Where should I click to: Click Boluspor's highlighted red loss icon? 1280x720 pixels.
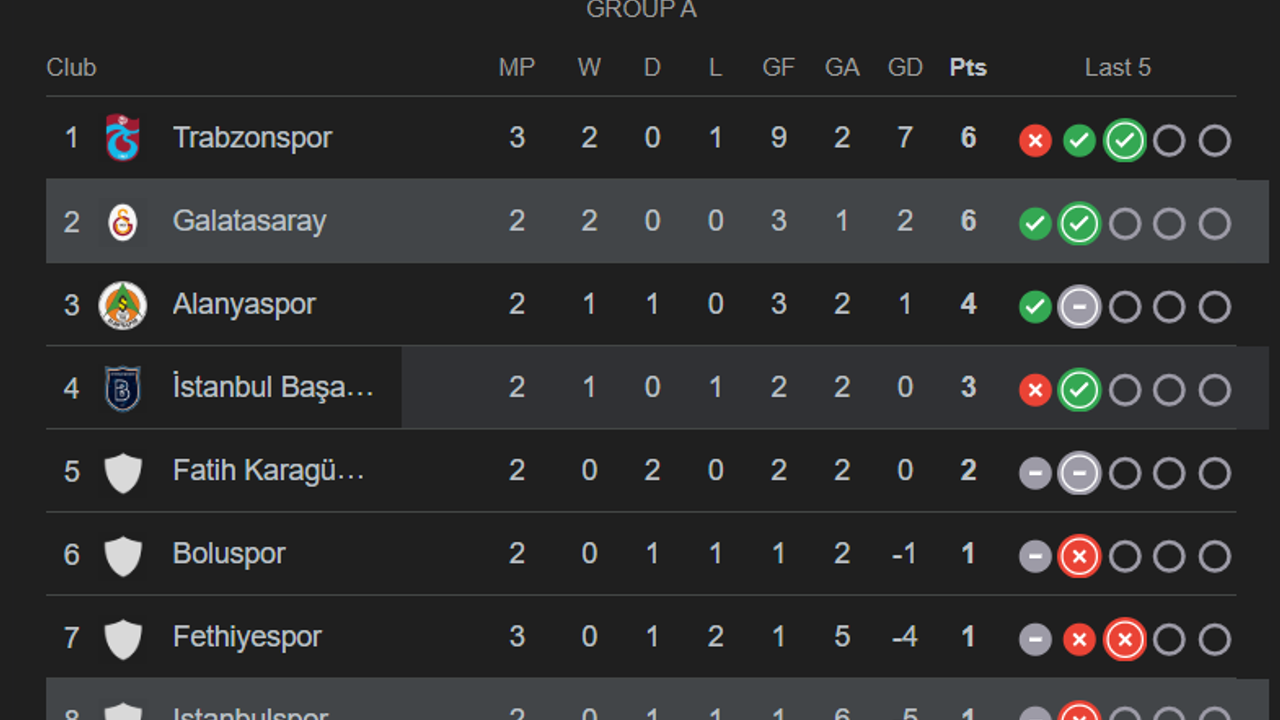tap(1079, 556)
